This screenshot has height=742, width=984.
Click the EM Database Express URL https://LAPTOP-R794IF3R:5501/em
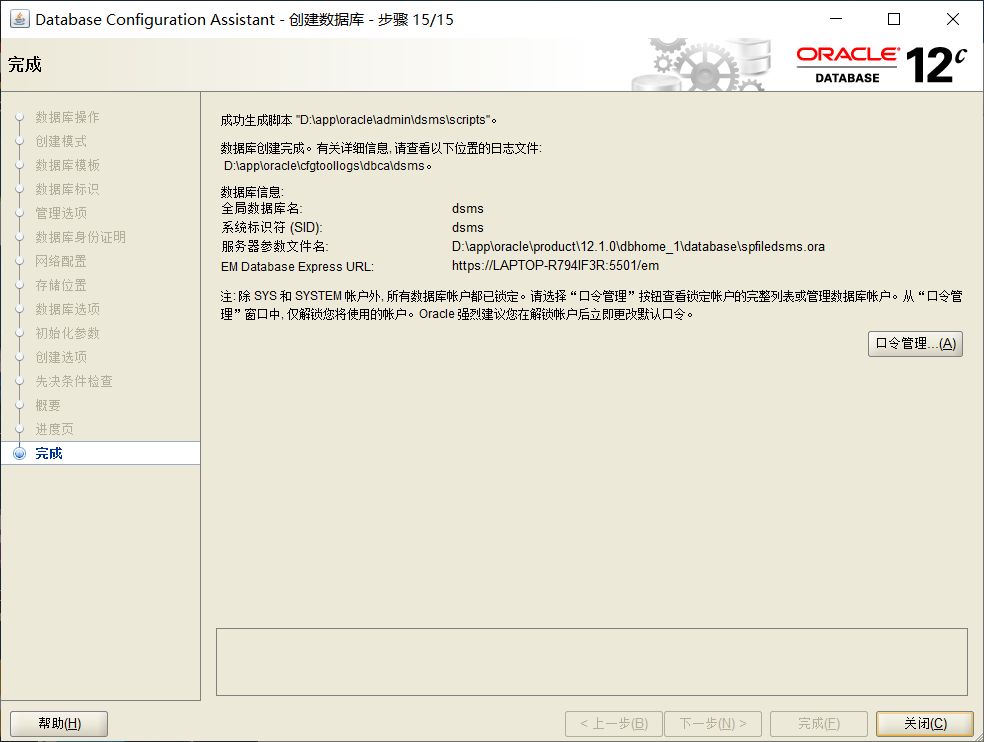[x=555, y=266]
